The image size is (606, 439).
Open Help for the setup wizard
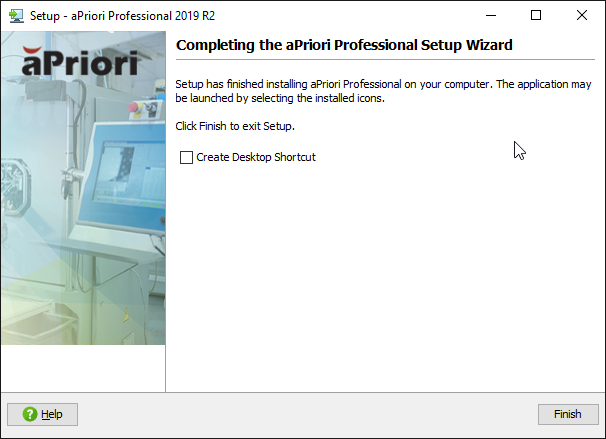coord(42,414)
